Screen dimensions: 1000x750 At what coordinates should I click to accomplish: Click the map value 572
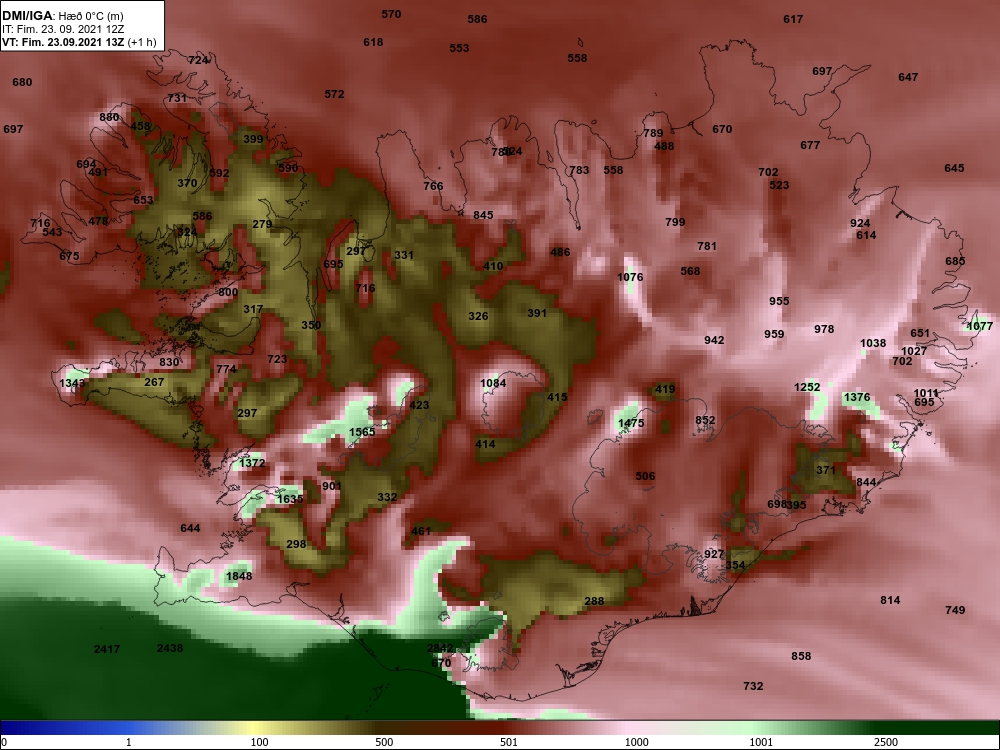pos(334,94)
